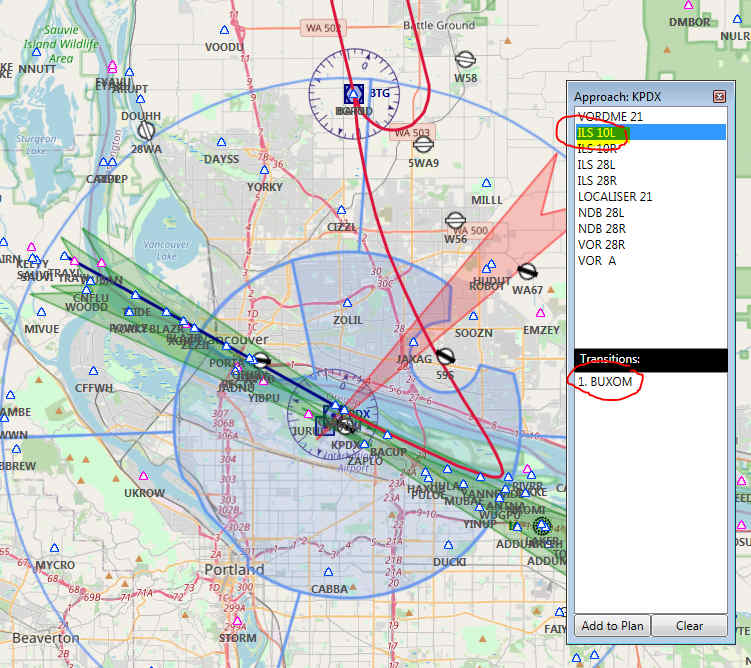The height and width of the screenshot is (668, 751).
Task: Click the ZOLIL waypoint triangle
Action: click(347, 303)
